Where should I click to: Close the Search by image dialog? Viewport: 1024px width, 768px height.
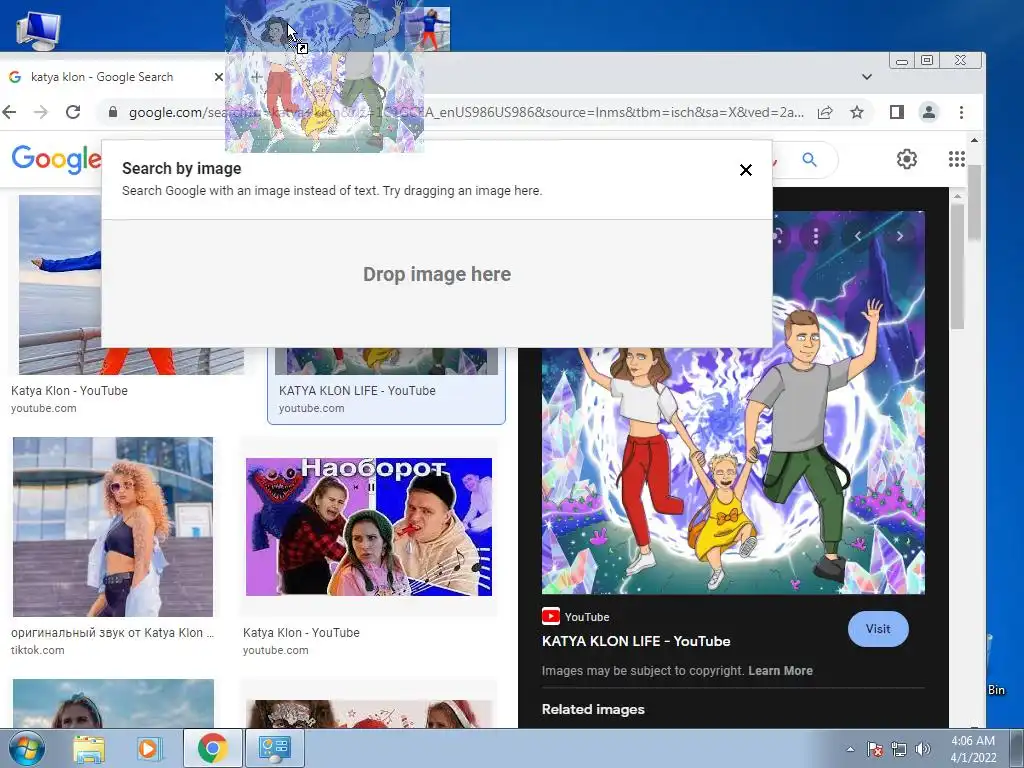[x=745, y=170]
